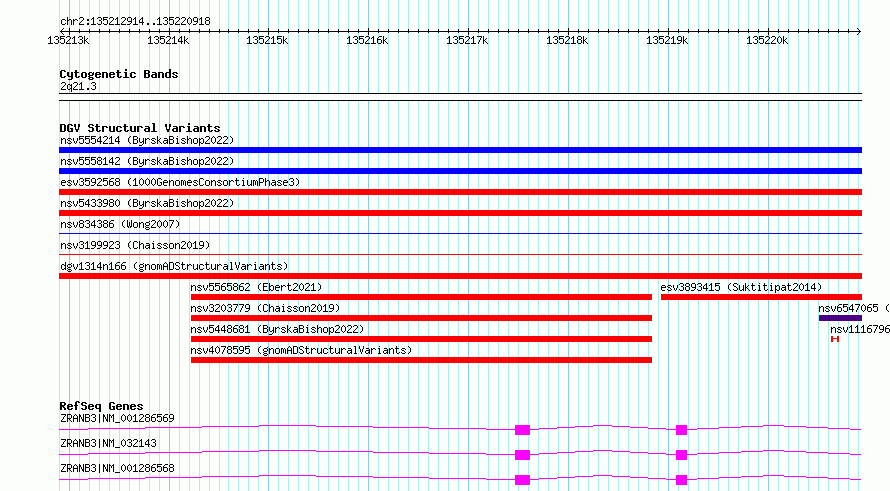The width and height of the screenshot is (890, 491).
Task: Open nsv3203779 (Chaisson2019) variant label
Action: click(x=265, y=308)
